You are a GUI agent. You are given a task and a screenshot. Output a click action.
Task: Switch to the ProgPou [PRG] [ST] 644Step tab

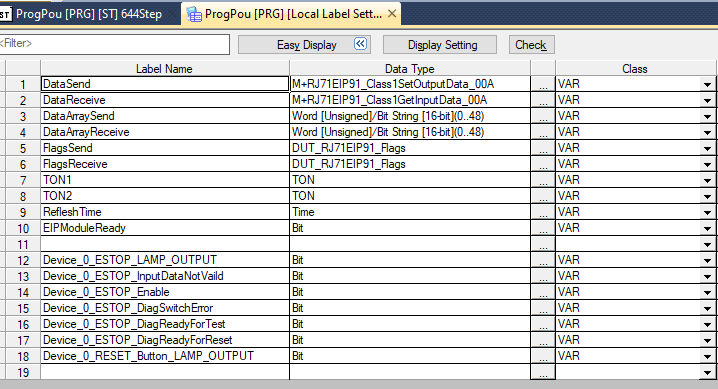tap(88, 14)
